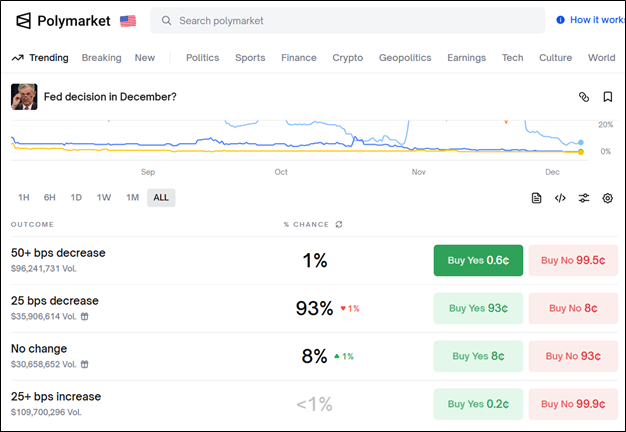The image size is (626, 432).
Task: Select the 1H chart time range
Action: (x=24, y=198)
